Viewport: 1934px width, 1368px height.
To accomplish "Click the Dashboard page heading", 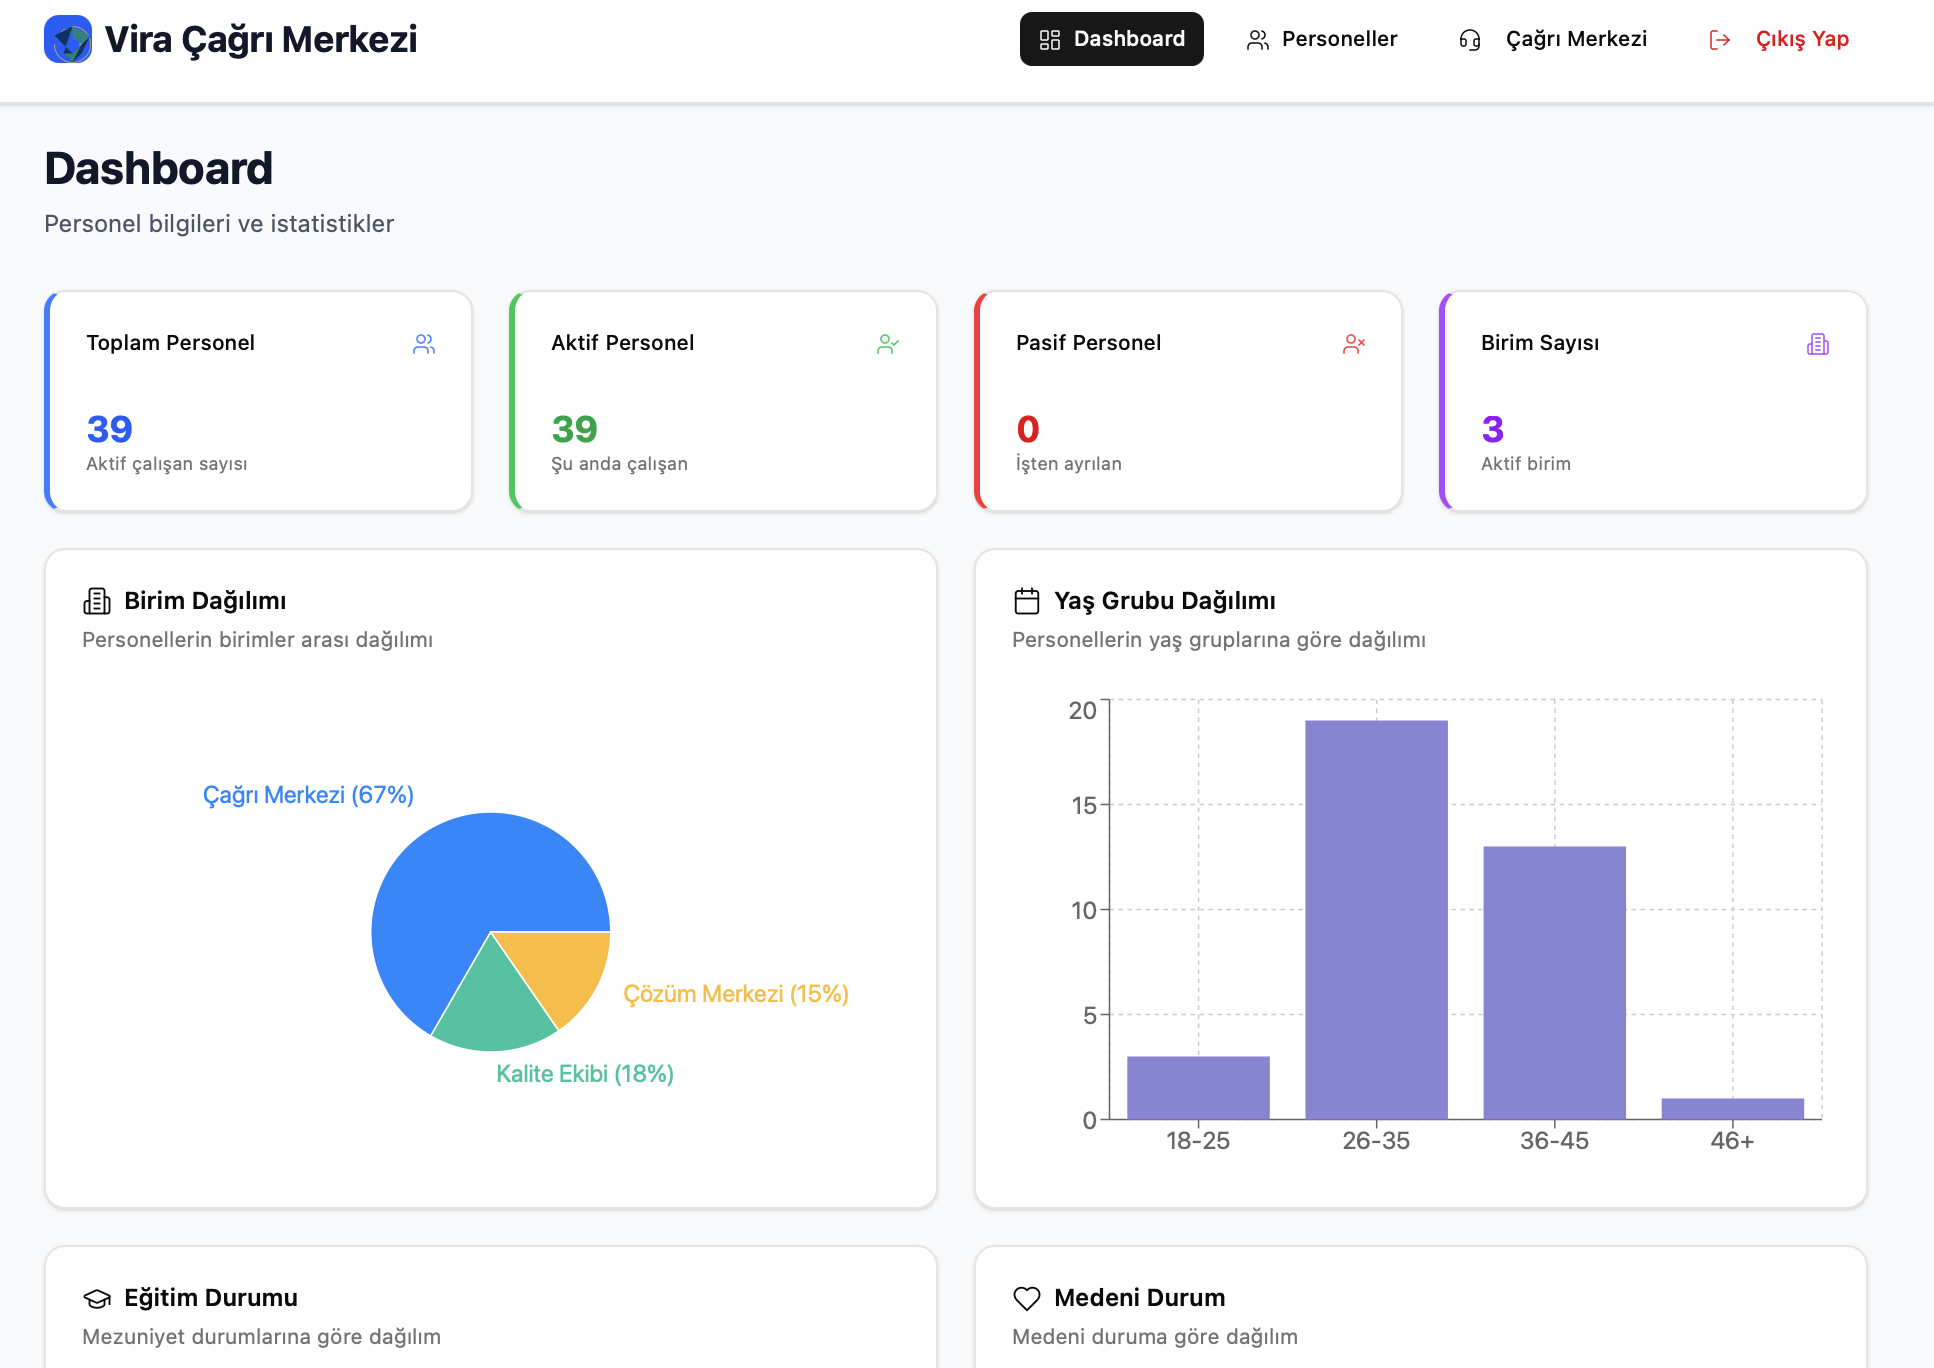I will pyautogui.click(x=159, y=168).
